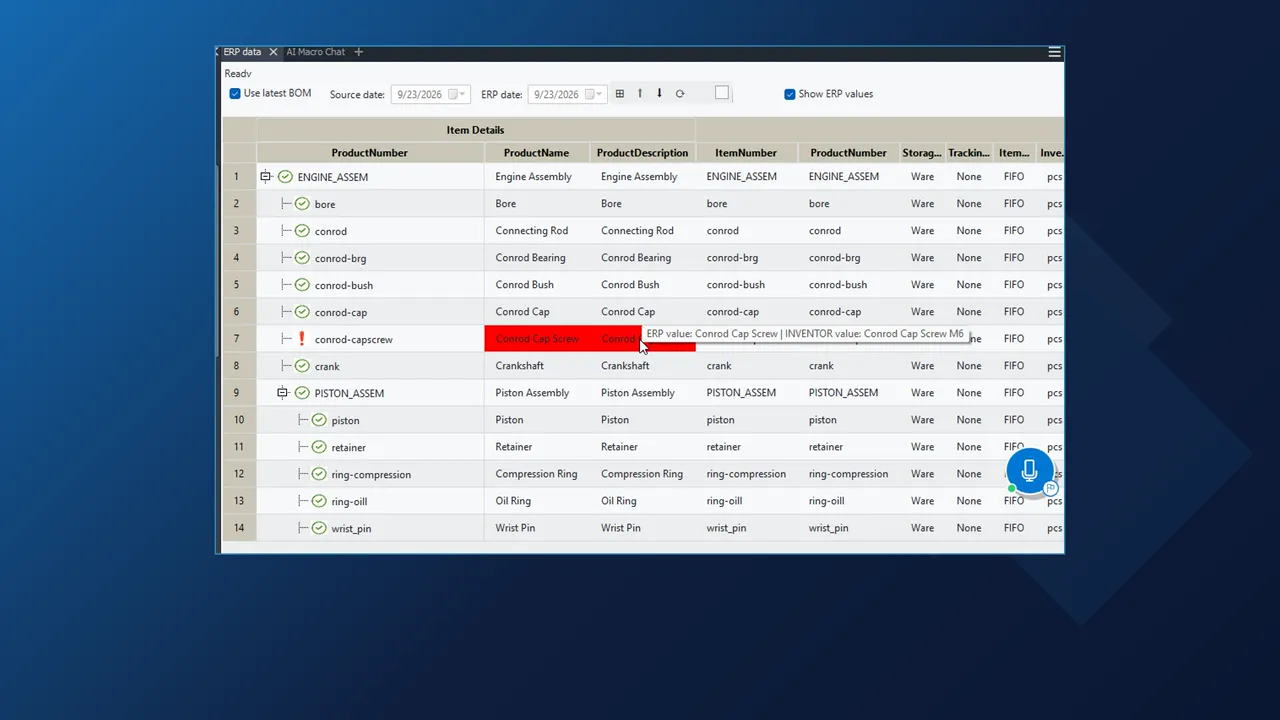The width and height of the screenshot is (1280, 720).
Task: Click the green check icon for bore
Action: point(302,204)
